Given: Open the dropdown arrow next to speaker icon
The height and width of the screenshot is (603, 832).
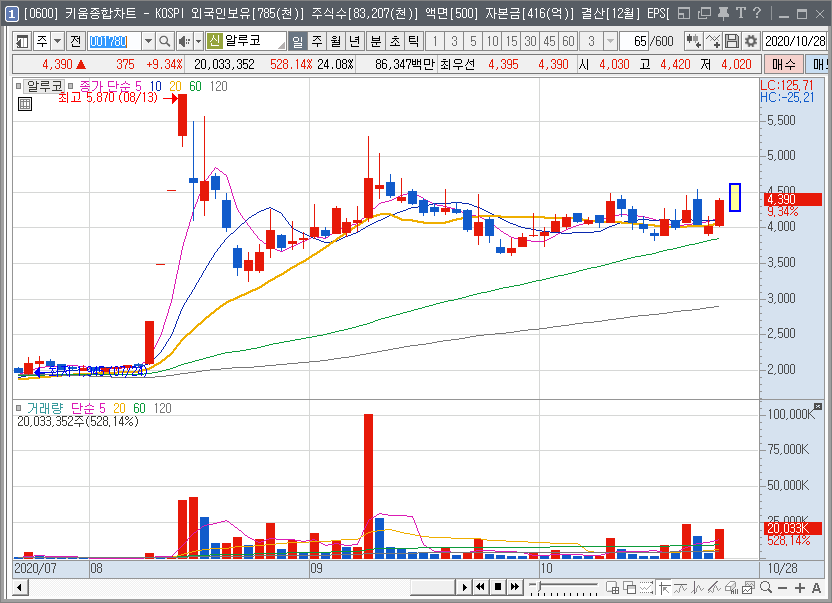Looking at the screenshot, I should tap(198, 41).
